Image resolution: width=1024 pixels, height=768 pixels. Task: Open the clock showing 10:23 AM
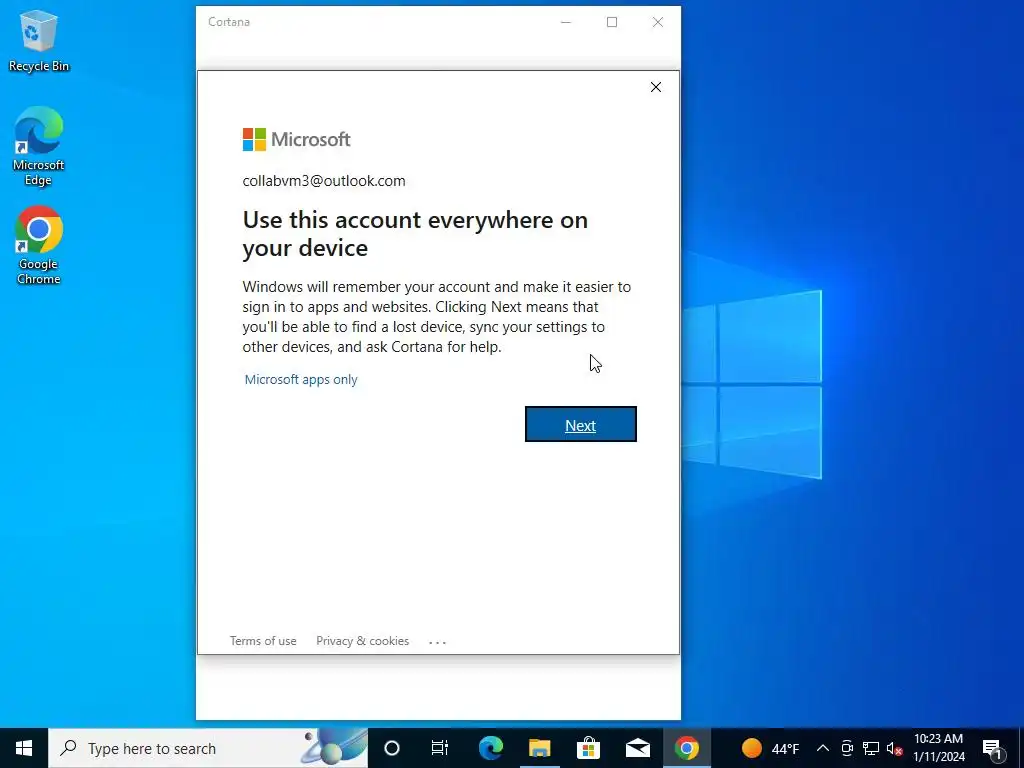tap(938, 748)
